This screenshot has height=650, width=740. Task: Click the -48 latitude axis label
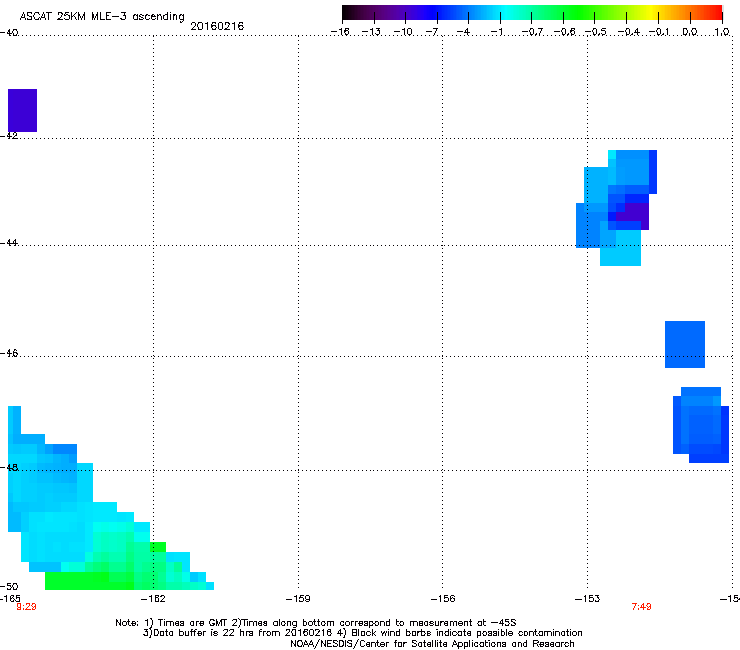[x=9, y=467]
